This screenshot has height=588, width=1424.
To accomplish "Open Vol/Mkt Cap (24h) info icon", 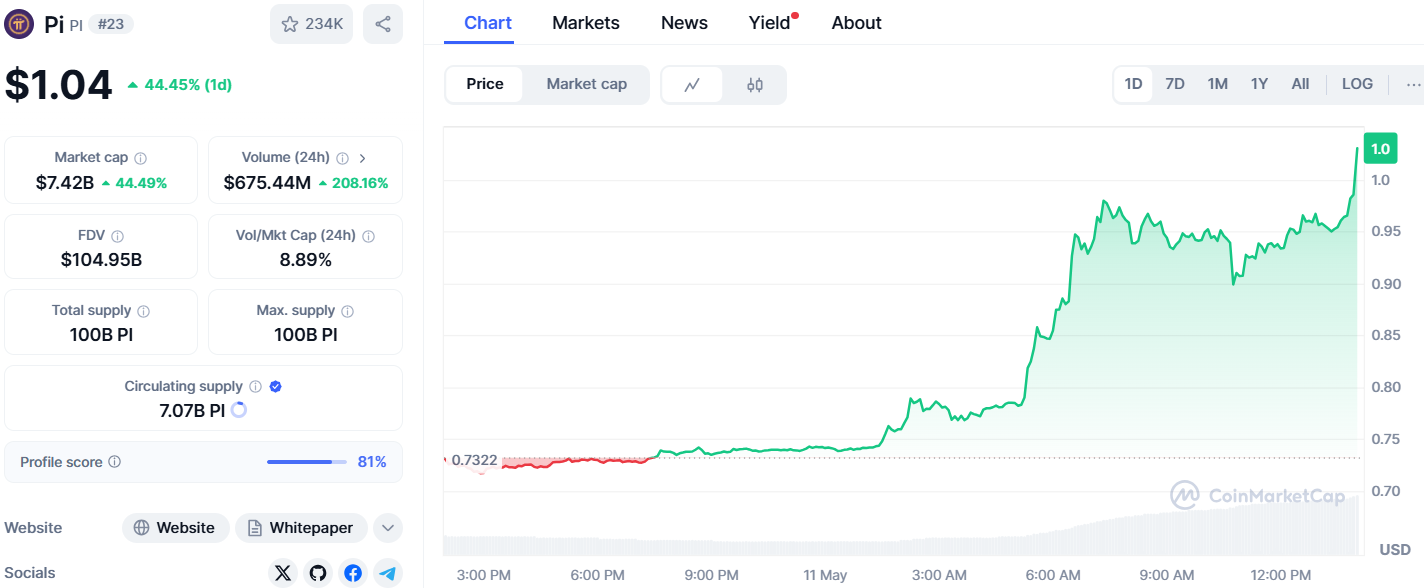I will [x=368, y=236].
